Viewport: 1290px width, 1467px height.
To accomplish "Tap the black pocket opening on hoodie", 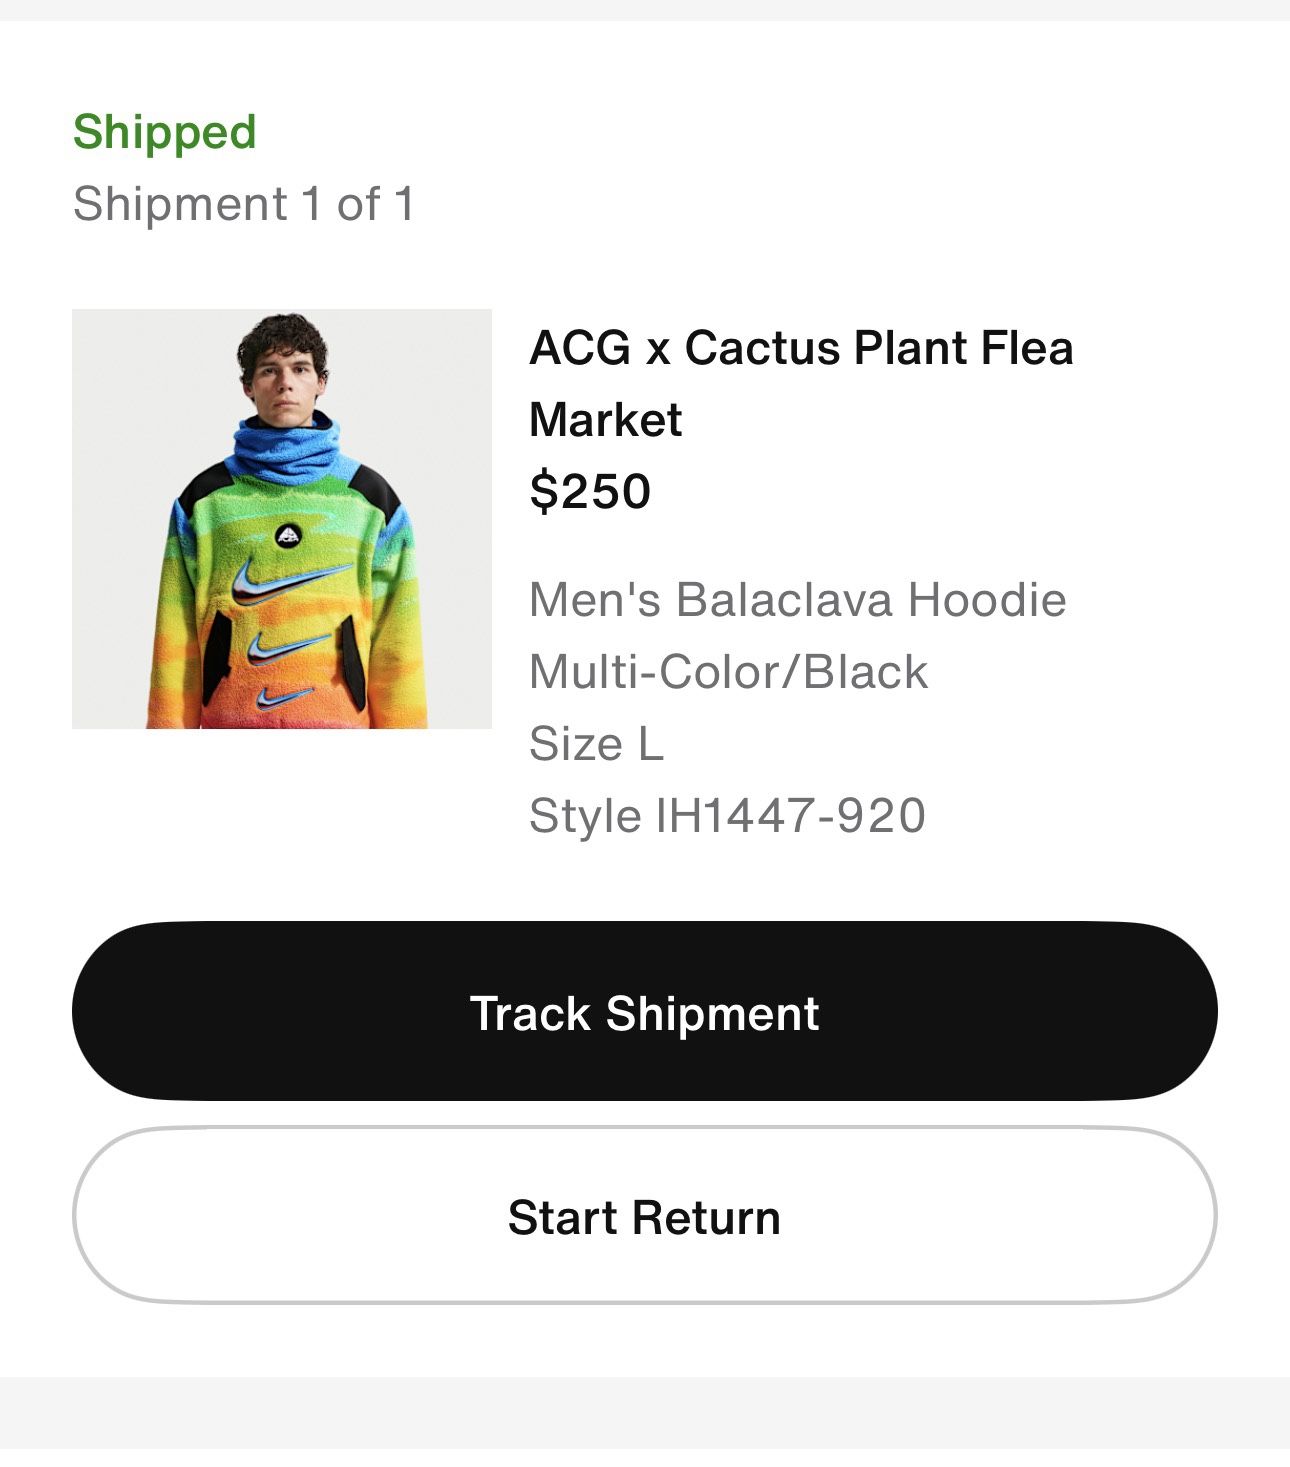I will tap(219, 655).
